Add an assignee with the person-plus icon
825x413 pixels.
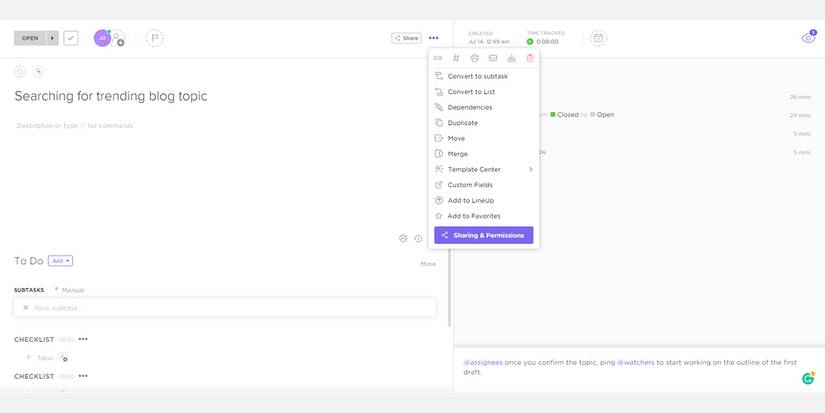pyautogui.click(x=117, y=38)
